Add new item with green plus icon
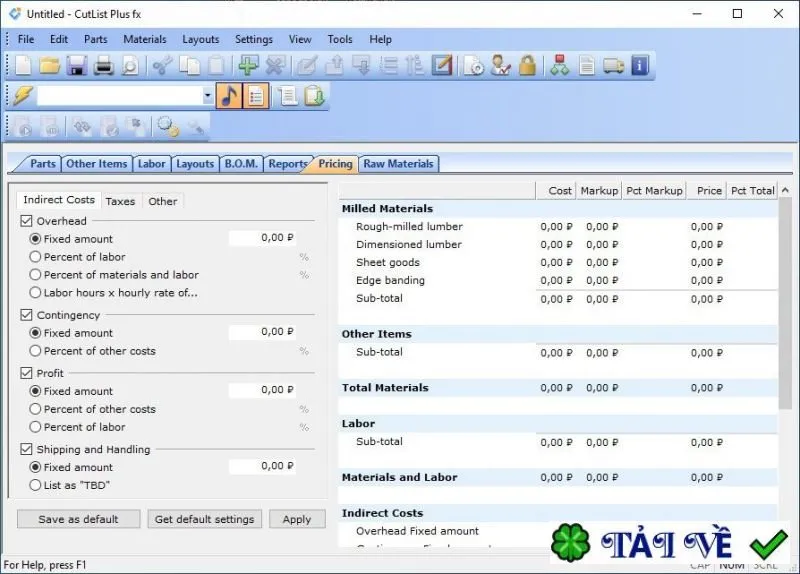This screenshot has width=800, height=574. point(248,66)
